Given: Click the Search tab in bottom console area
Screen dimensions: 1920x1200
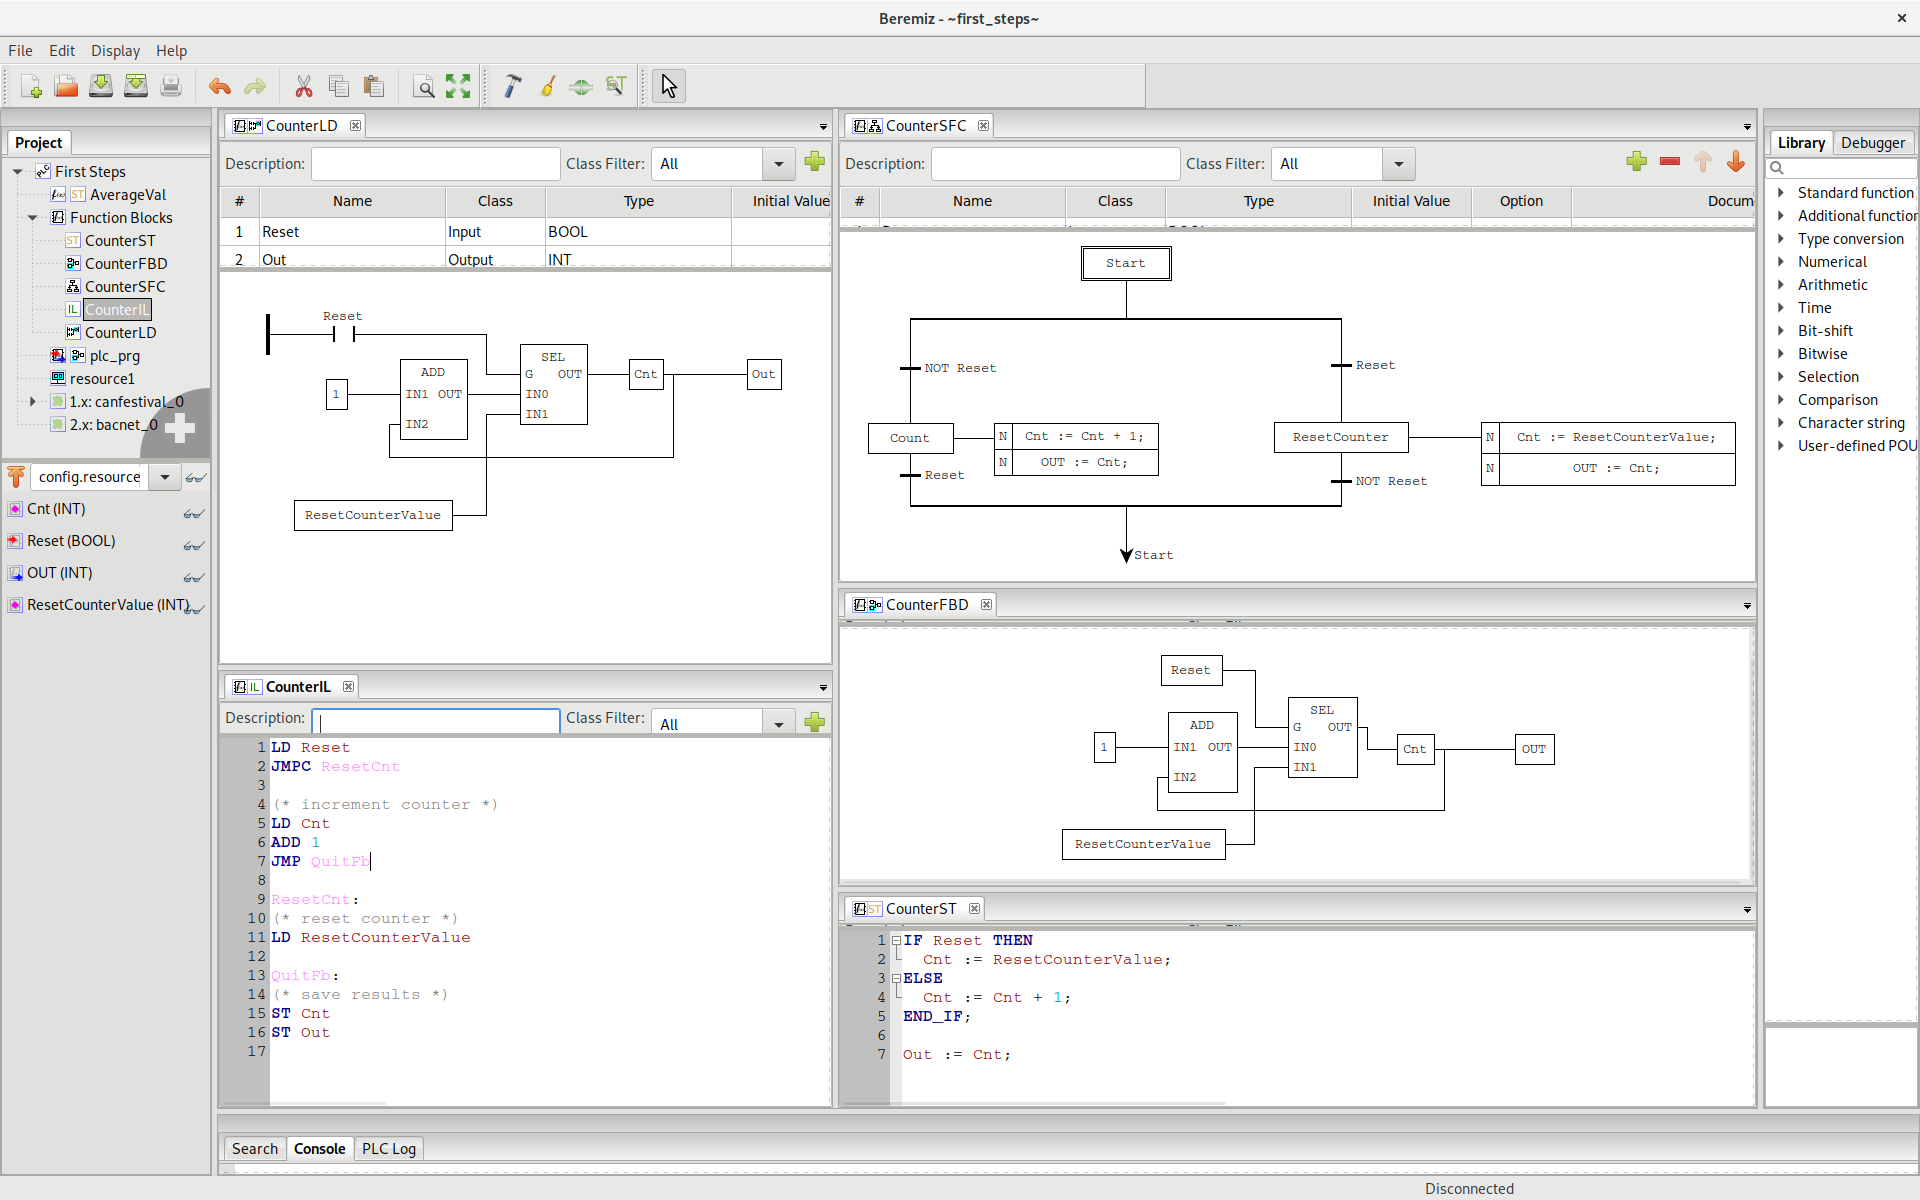Looking at the screenshot, I should pyautogui.click(x=252, y=1147).
